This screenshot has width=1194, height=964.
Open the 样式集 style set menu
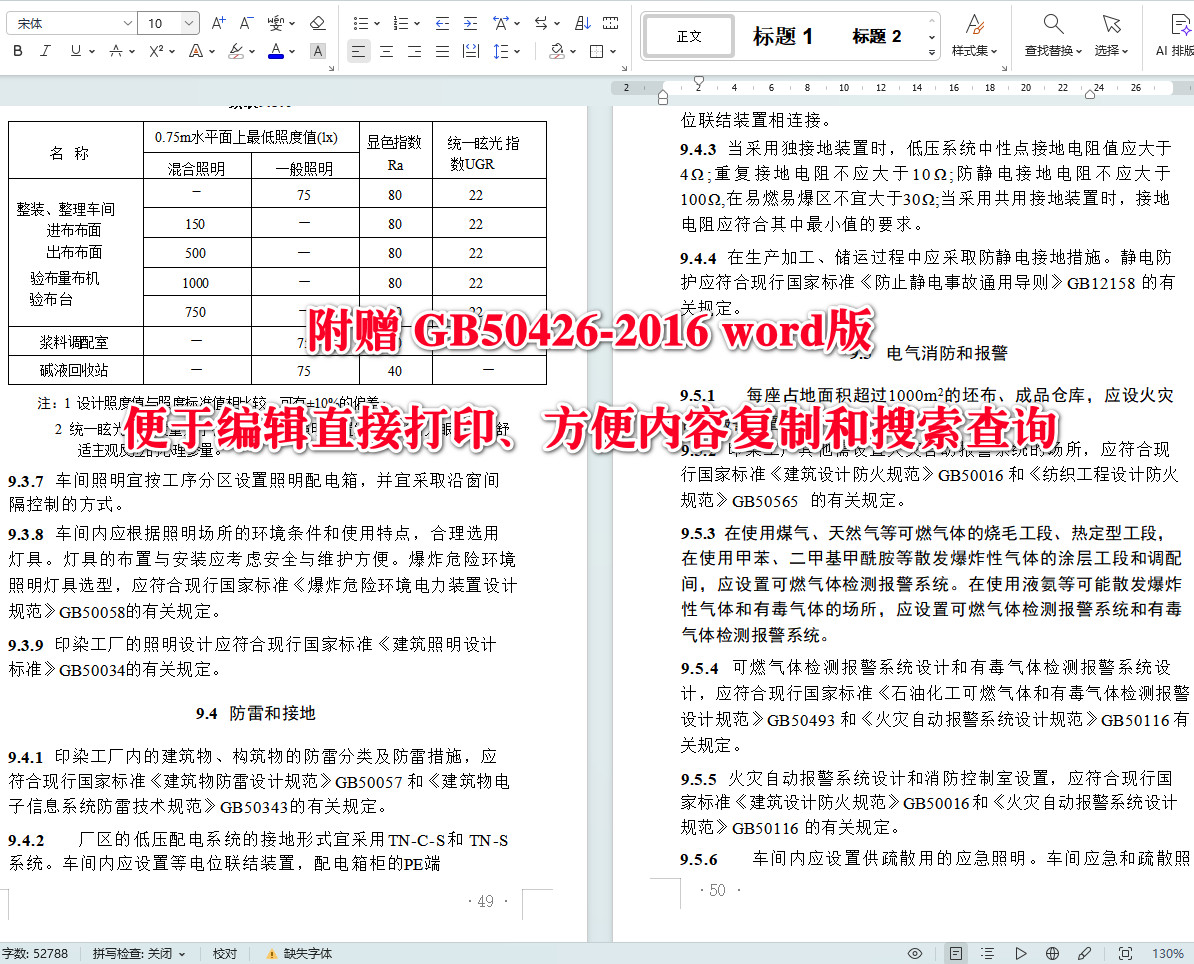pyautogui.click(x=974, y=35)
